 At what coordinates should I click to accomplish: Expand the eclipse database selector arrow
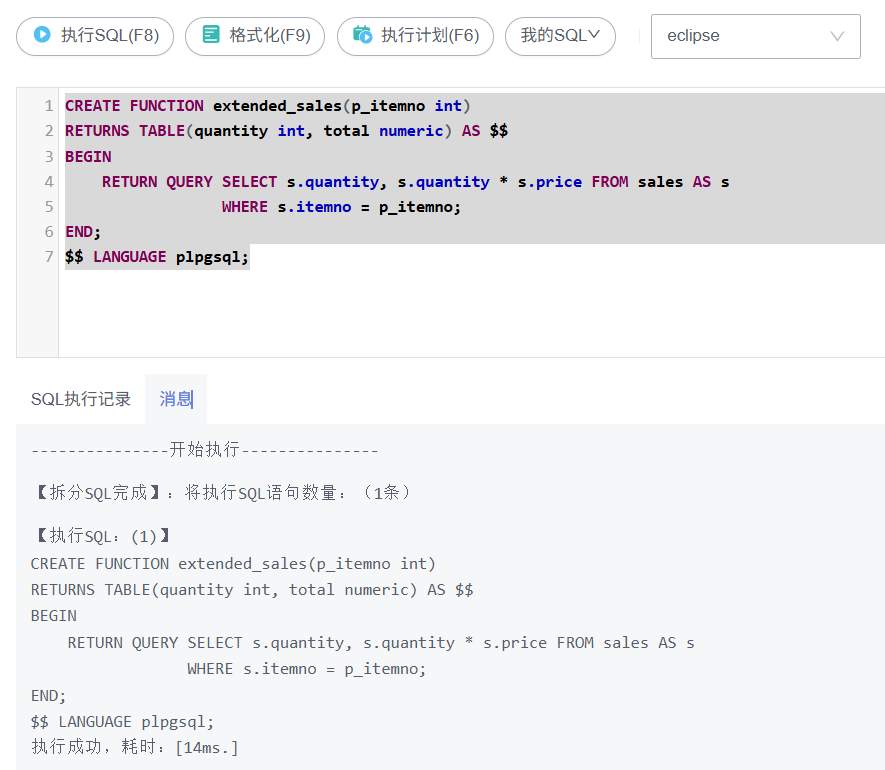click(837, 36)
